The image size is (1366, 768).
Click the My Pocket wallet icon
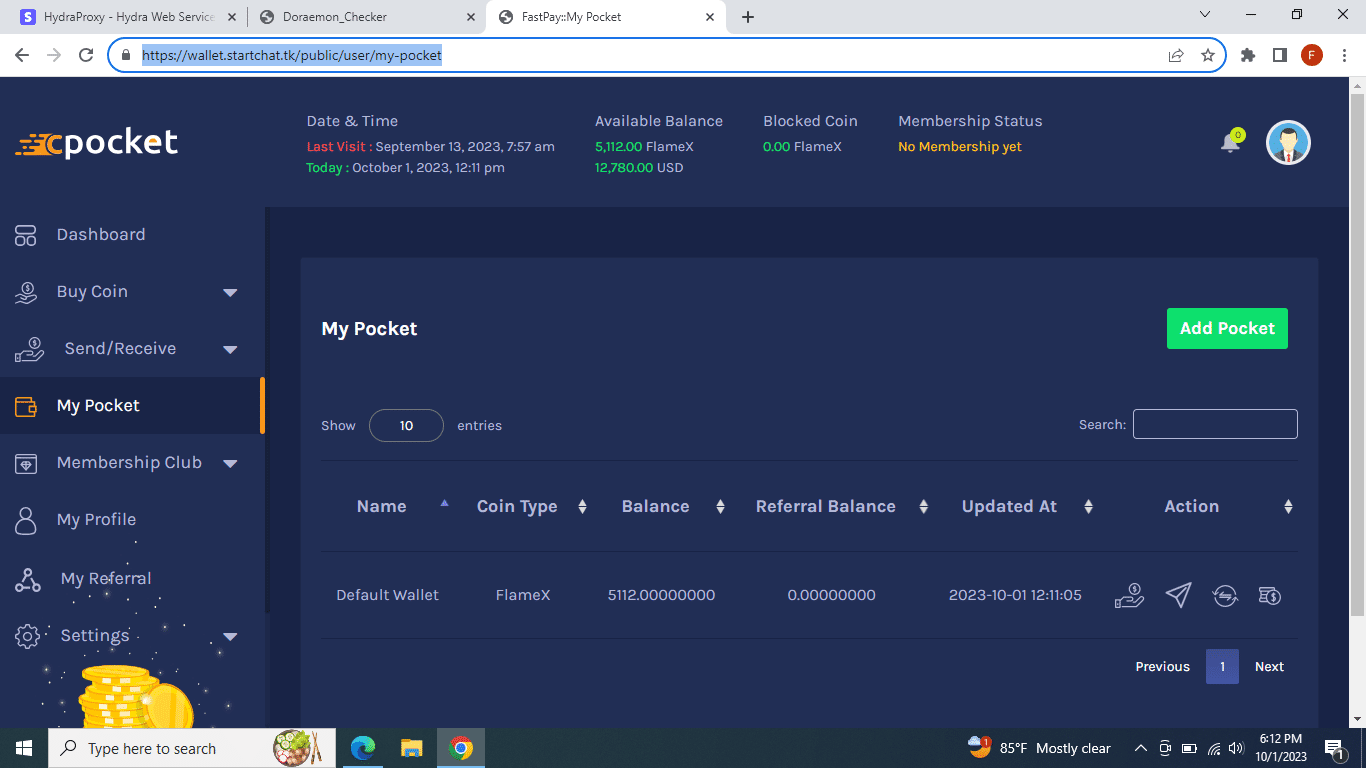(x=26, y=406)
